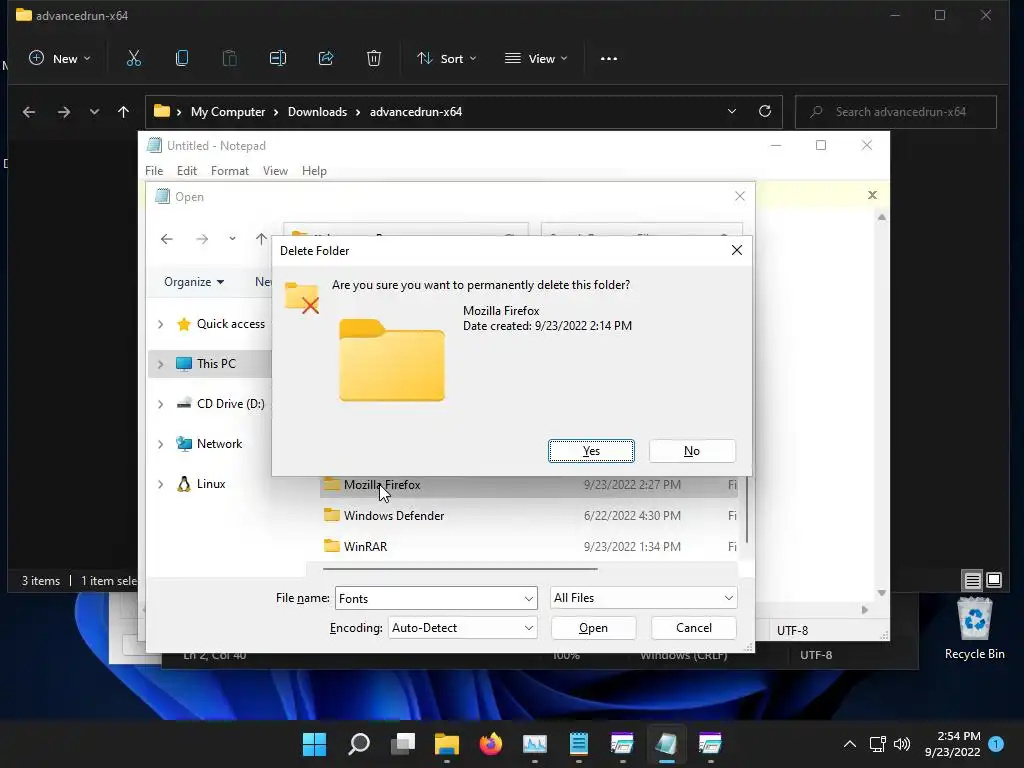Expand CD Drive (D:) in the tree
The image size is (1024, 768).
(161, 404)
